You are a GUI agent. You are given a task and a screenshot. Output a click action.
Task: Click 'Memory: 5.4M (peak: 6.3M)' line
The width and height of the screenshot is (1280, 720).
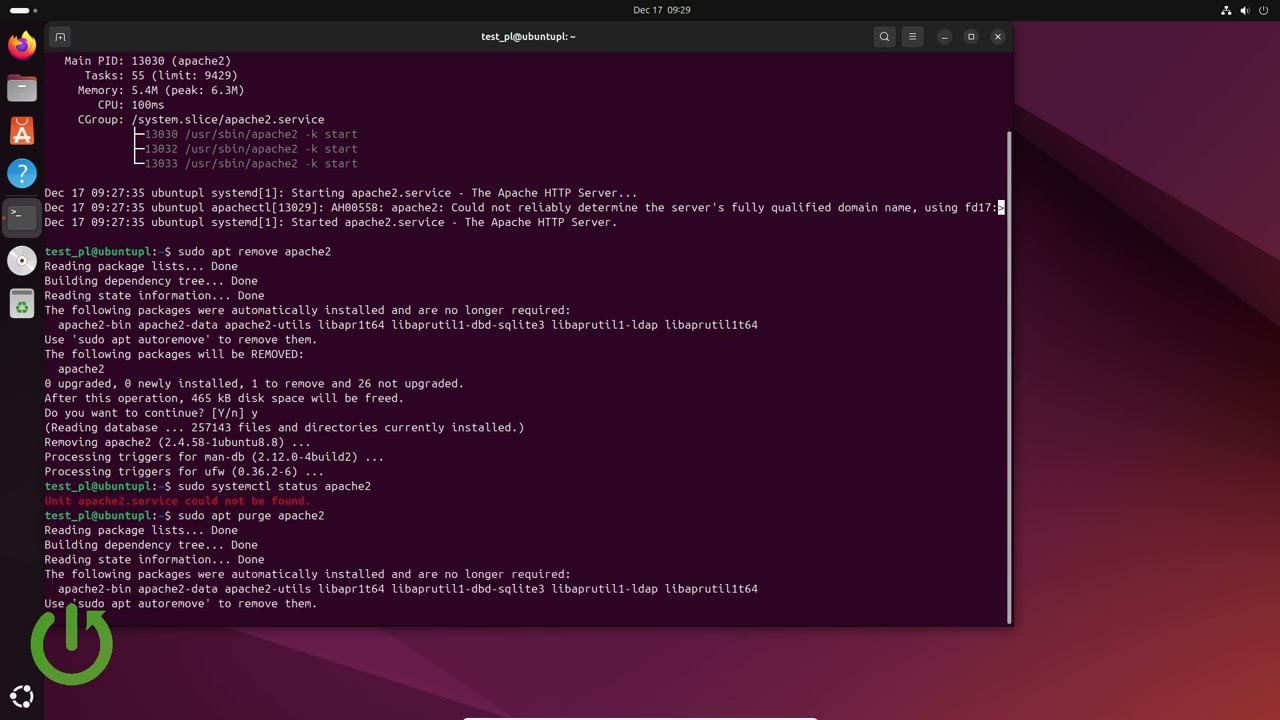tap(161, 90)
